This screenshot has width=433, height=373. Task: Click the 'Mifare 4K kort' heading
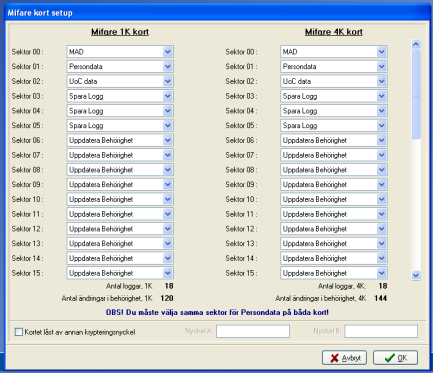click(x=334, y=32)
